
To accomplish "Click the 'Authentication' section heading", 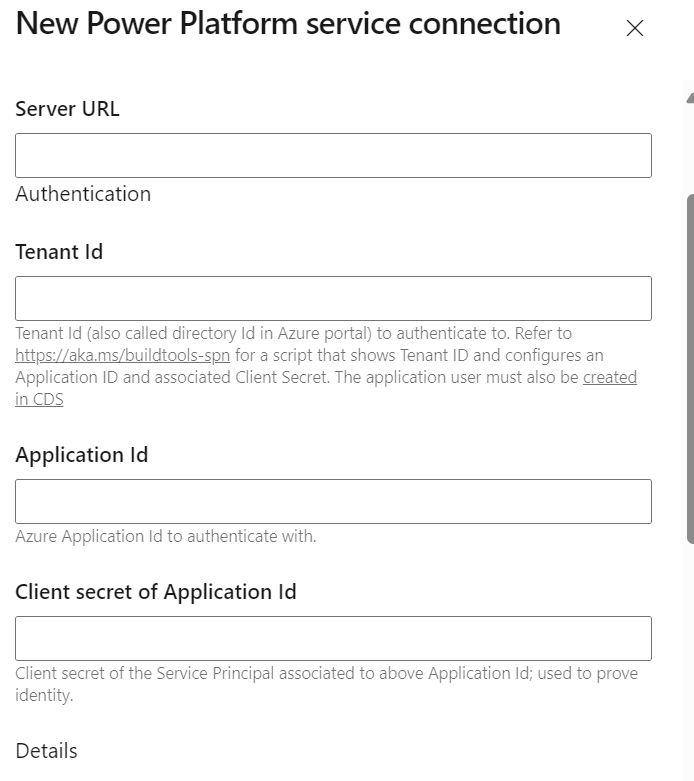I will (x=83, y=194).
